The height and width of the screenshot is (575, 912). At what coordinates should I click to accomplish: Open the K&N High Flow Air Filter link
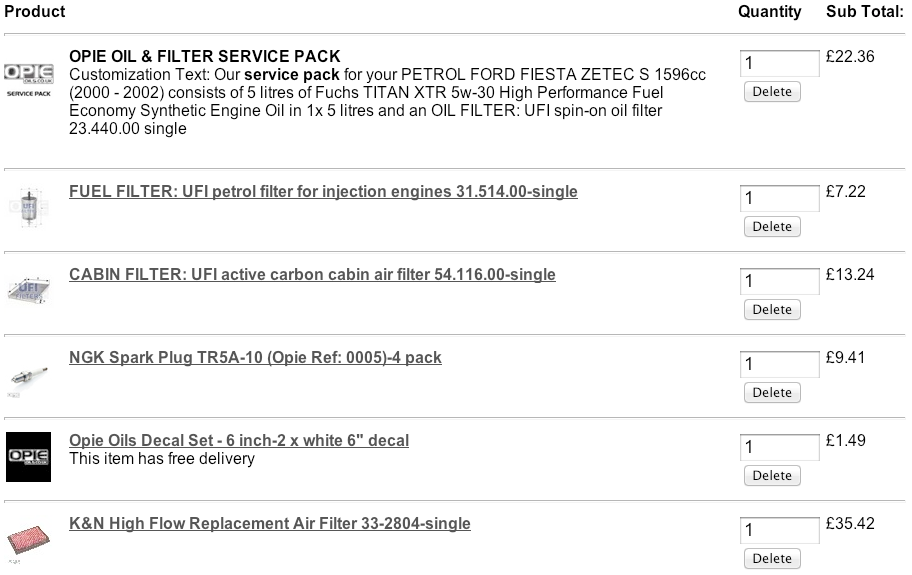[270, 524]
